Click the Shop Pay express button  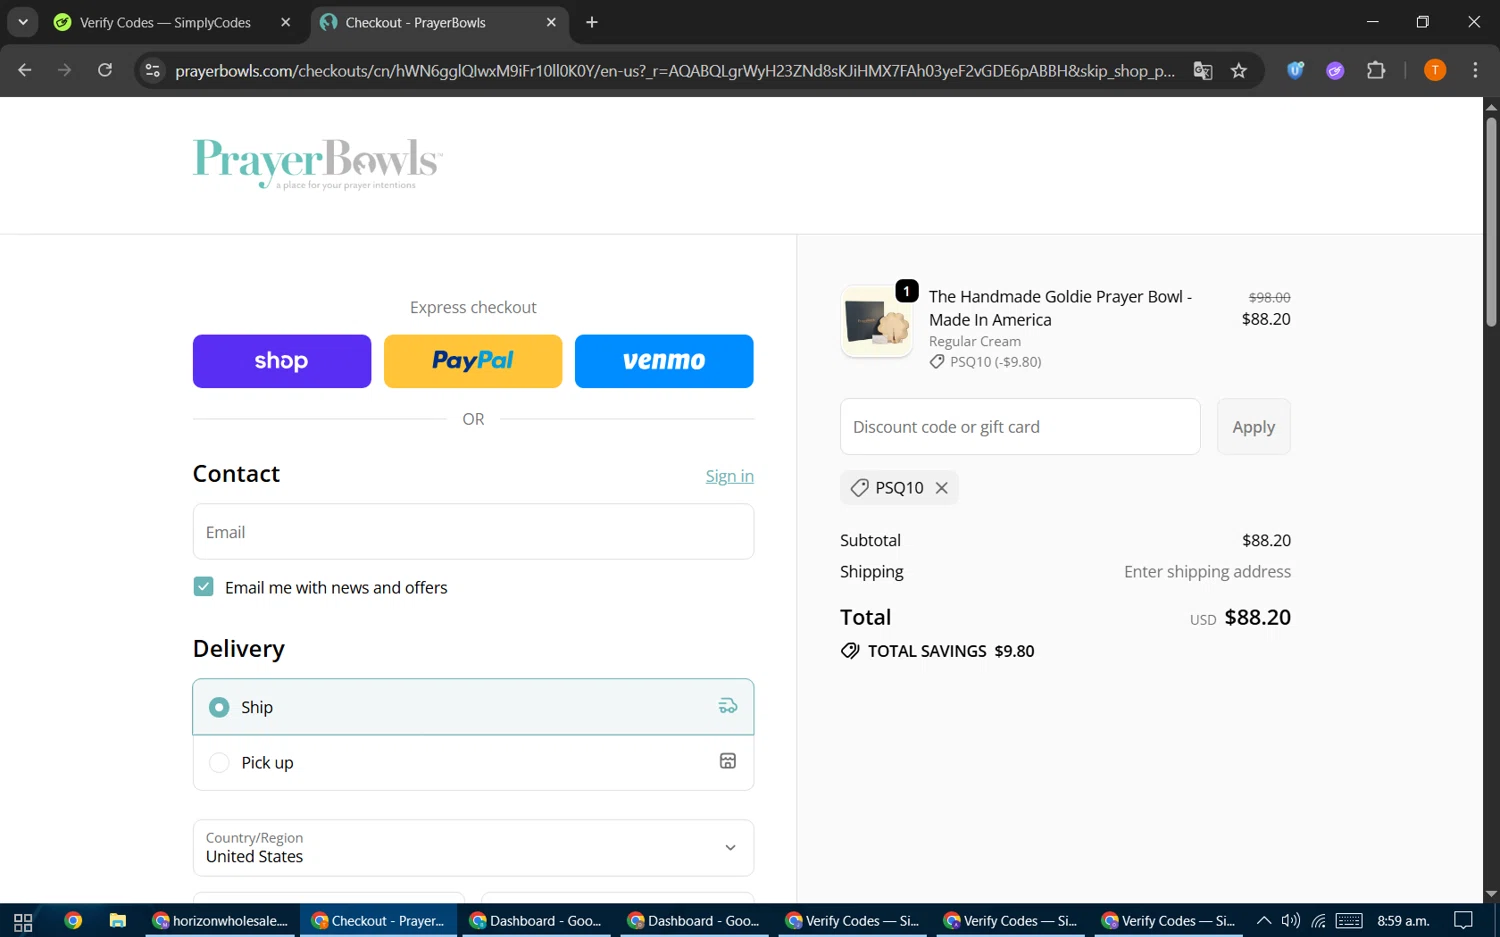[282, 361]
